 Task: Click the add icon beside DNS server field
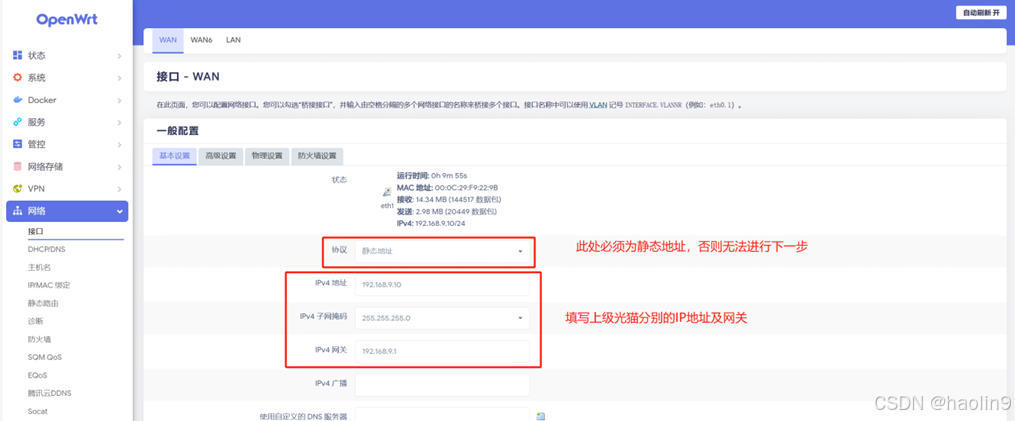tap(541, 416)
